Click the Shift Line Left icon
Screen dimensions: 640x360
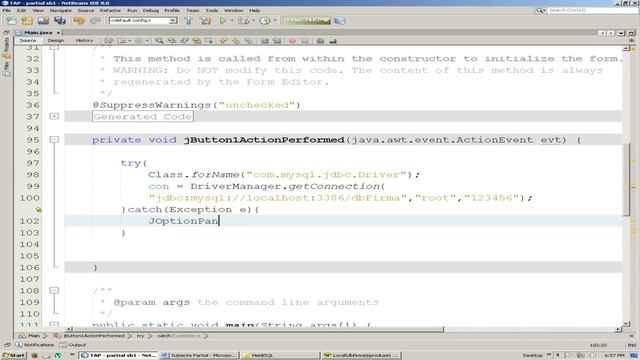coord(264,41)
